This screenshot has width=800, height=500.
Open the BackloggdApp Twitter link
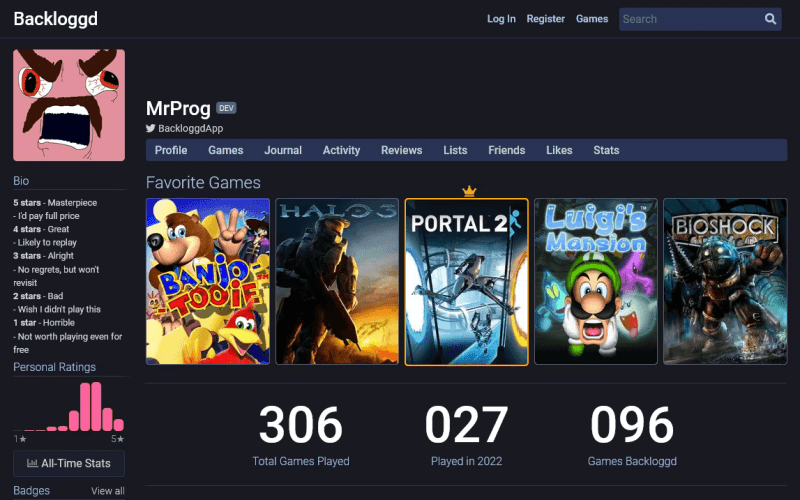tap(190, 128)
